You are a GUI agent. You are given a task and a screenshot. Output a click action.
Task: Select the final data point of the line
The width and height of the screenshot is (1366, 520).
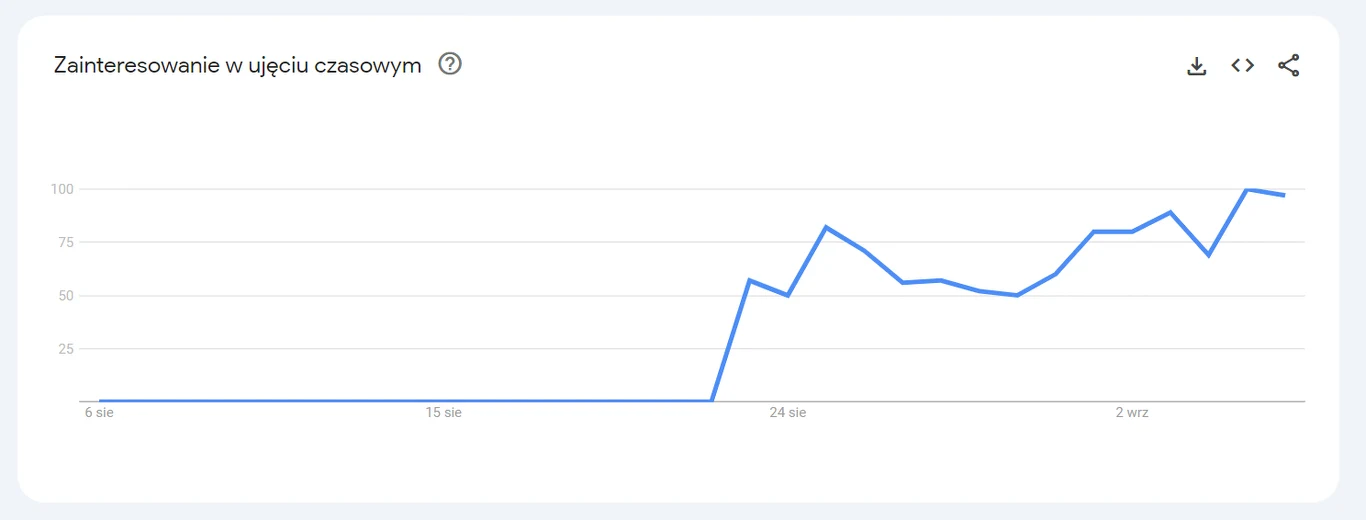coord(1284,195)
